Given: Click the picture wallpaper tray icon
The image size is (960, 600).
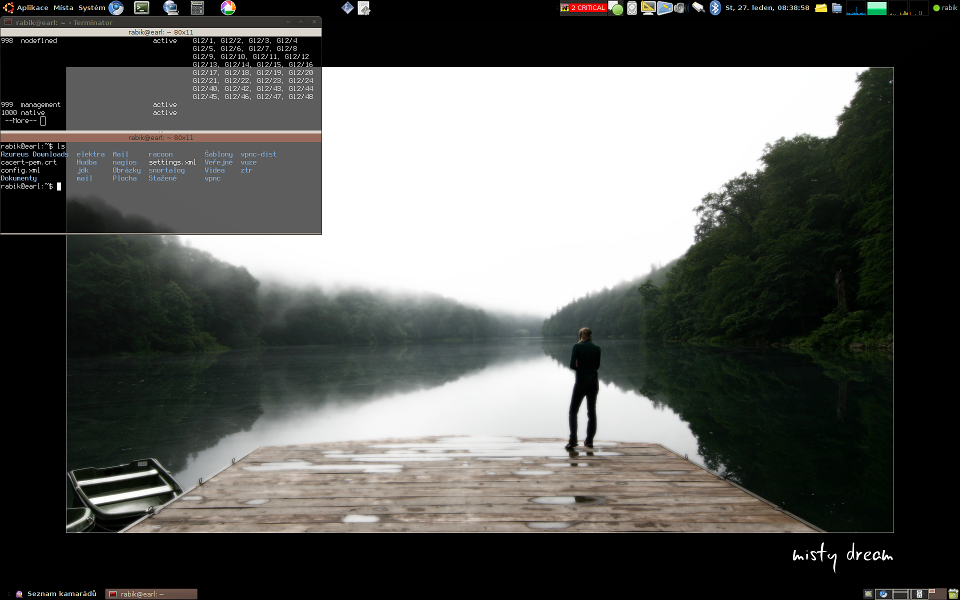Looking at the screenshot, I should pyautogui.click(x=664, y=8).
